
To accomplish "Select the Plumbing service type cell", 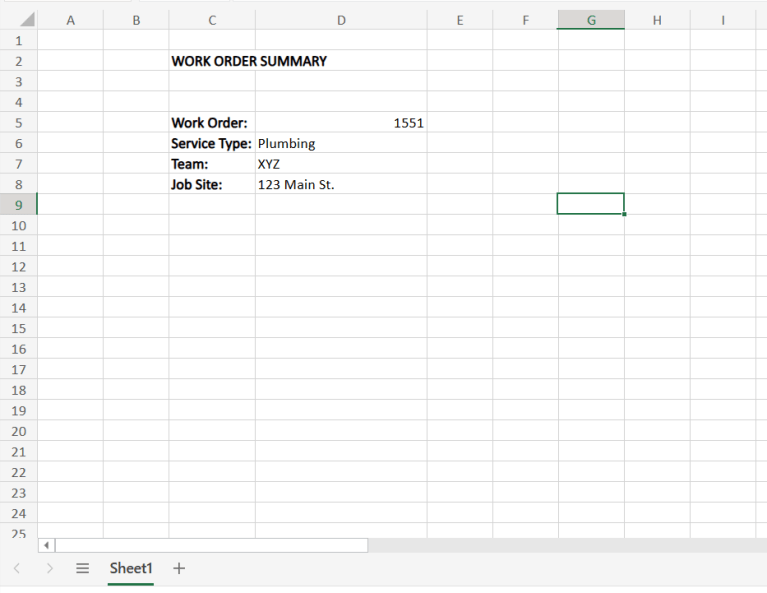I will [341, 143].
